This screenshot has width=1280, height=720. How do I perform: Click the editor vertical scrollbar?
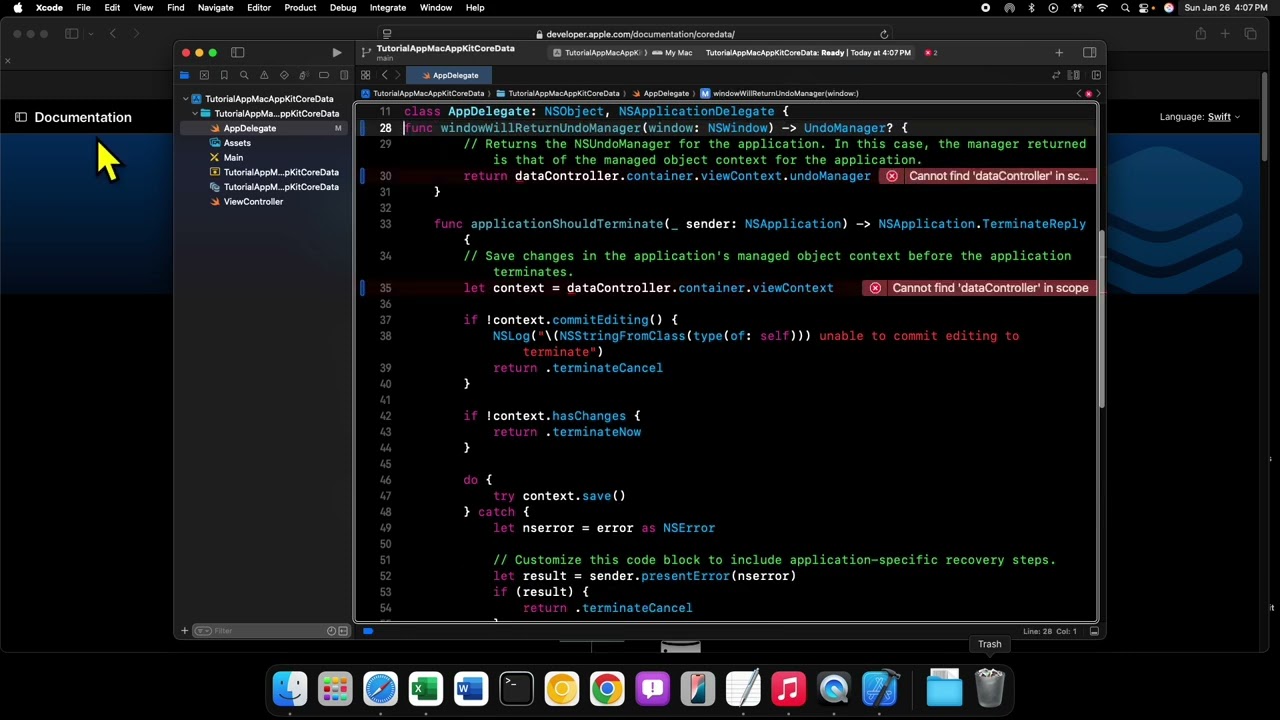(x=1100, y=320)
